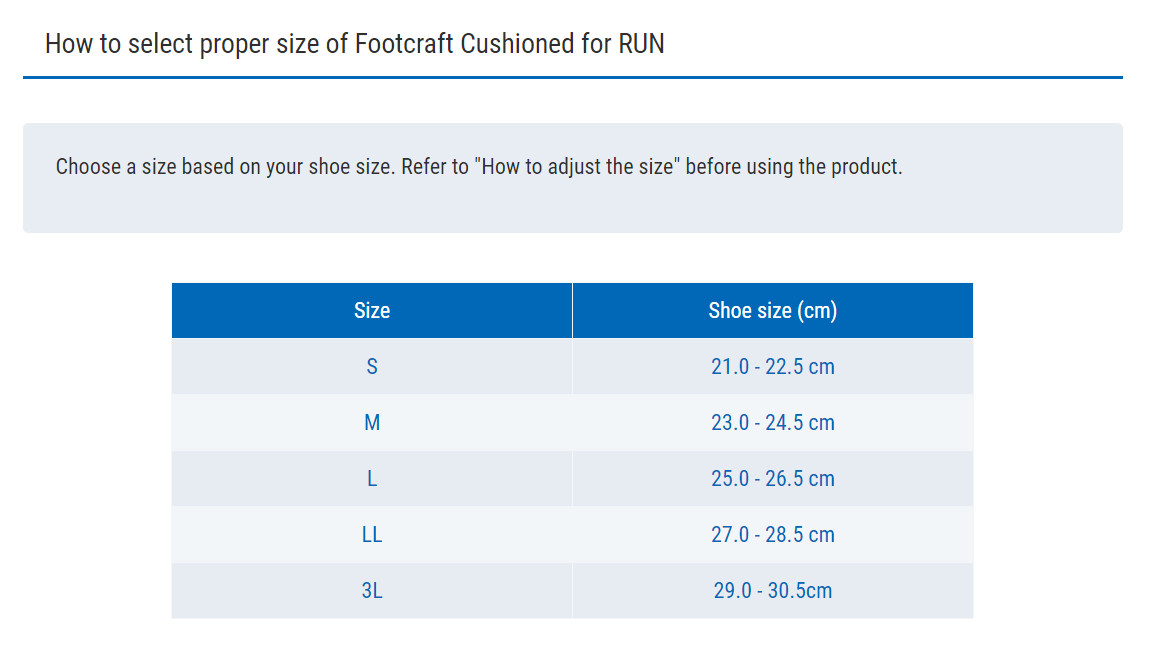1157x649 pixels.
Task: Select the M size cell
Action: tap(372, 422)
